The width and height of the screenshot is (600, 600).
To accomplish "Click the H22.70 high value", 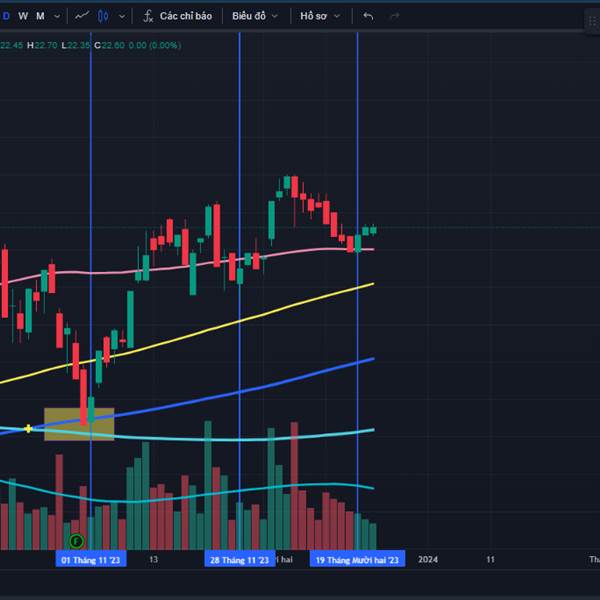I will 42,45.
